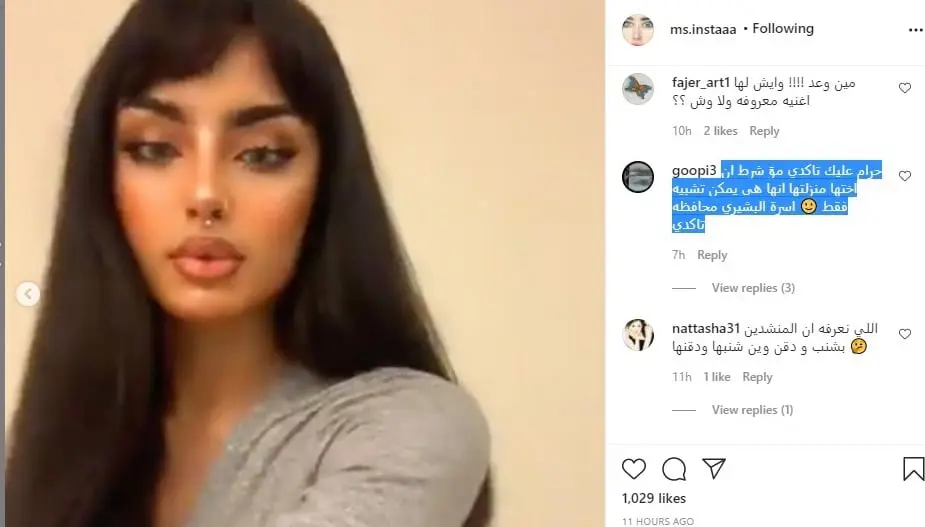Open the three-dot more options menu

tap(916, 30)
